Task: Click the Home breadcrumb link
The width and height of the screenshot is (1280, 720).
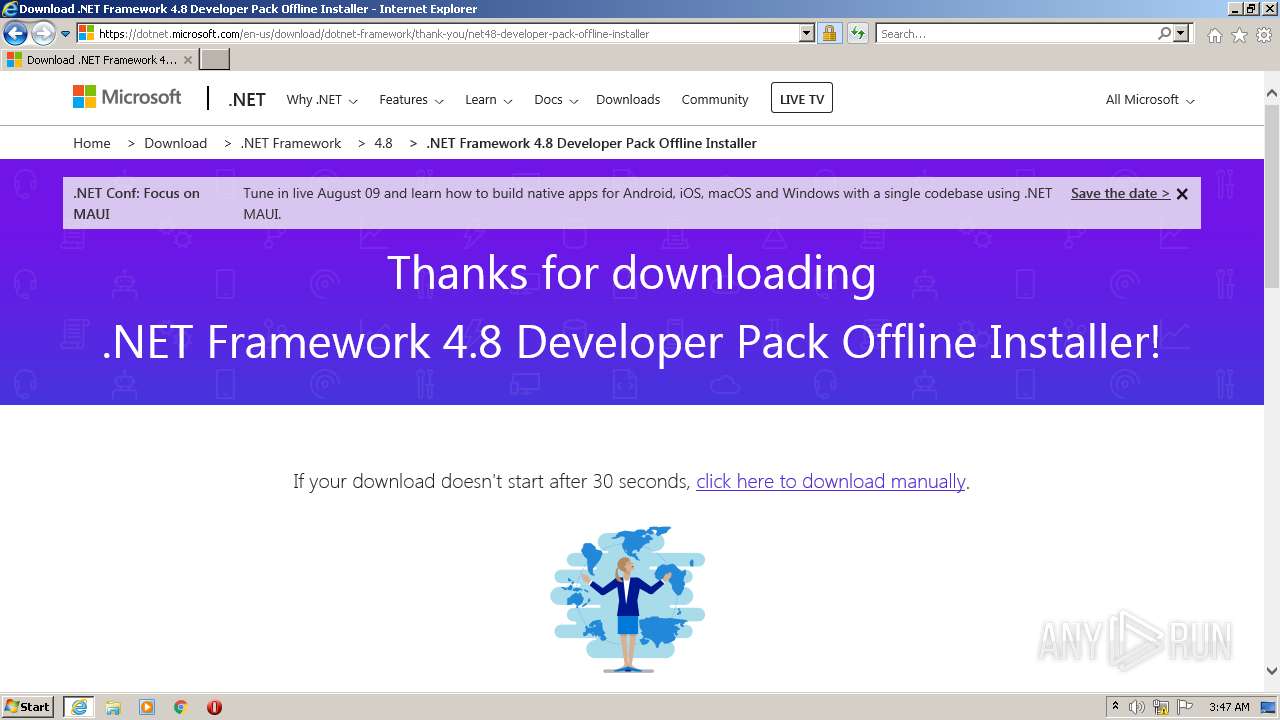Action: pyautogui.click(x=92, y=143)
